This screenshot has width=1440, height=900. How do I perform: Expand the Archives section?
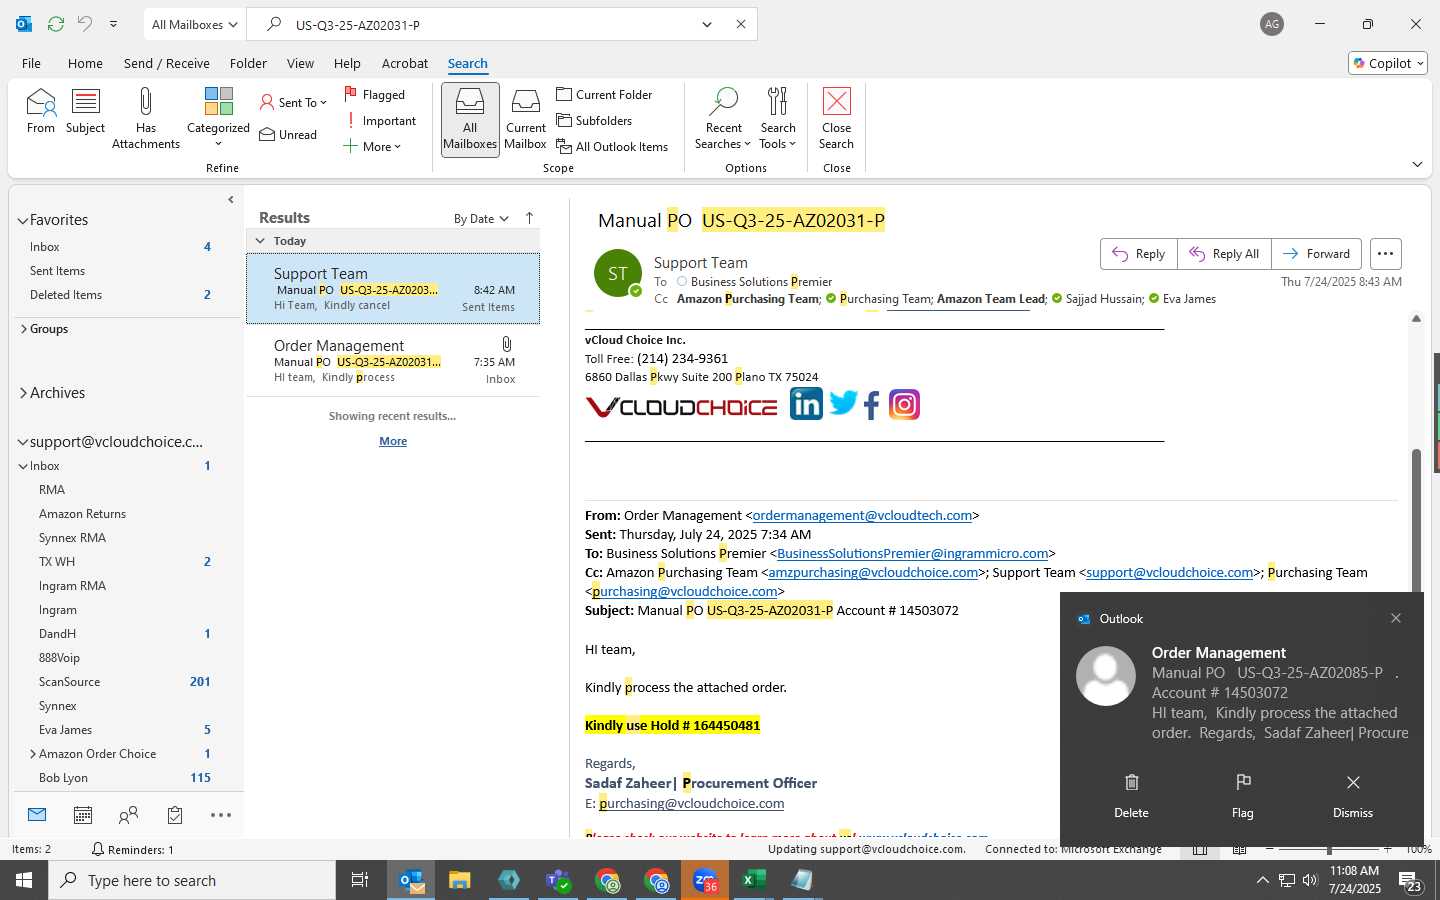point(23,393)
